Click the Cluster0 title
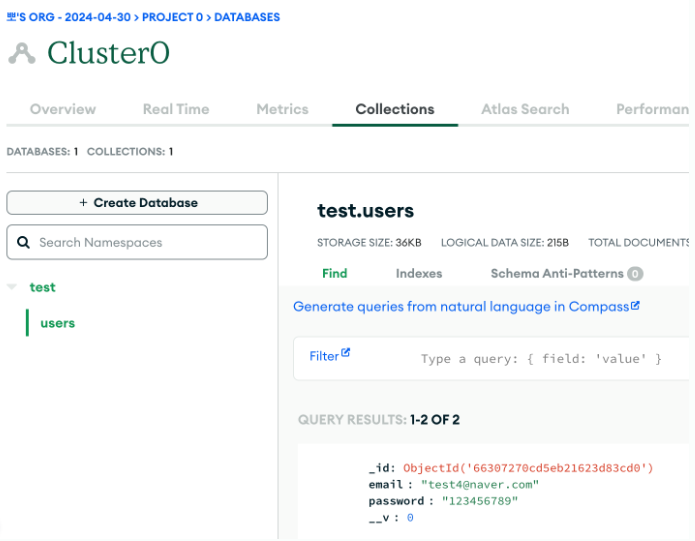 [108, 53]
